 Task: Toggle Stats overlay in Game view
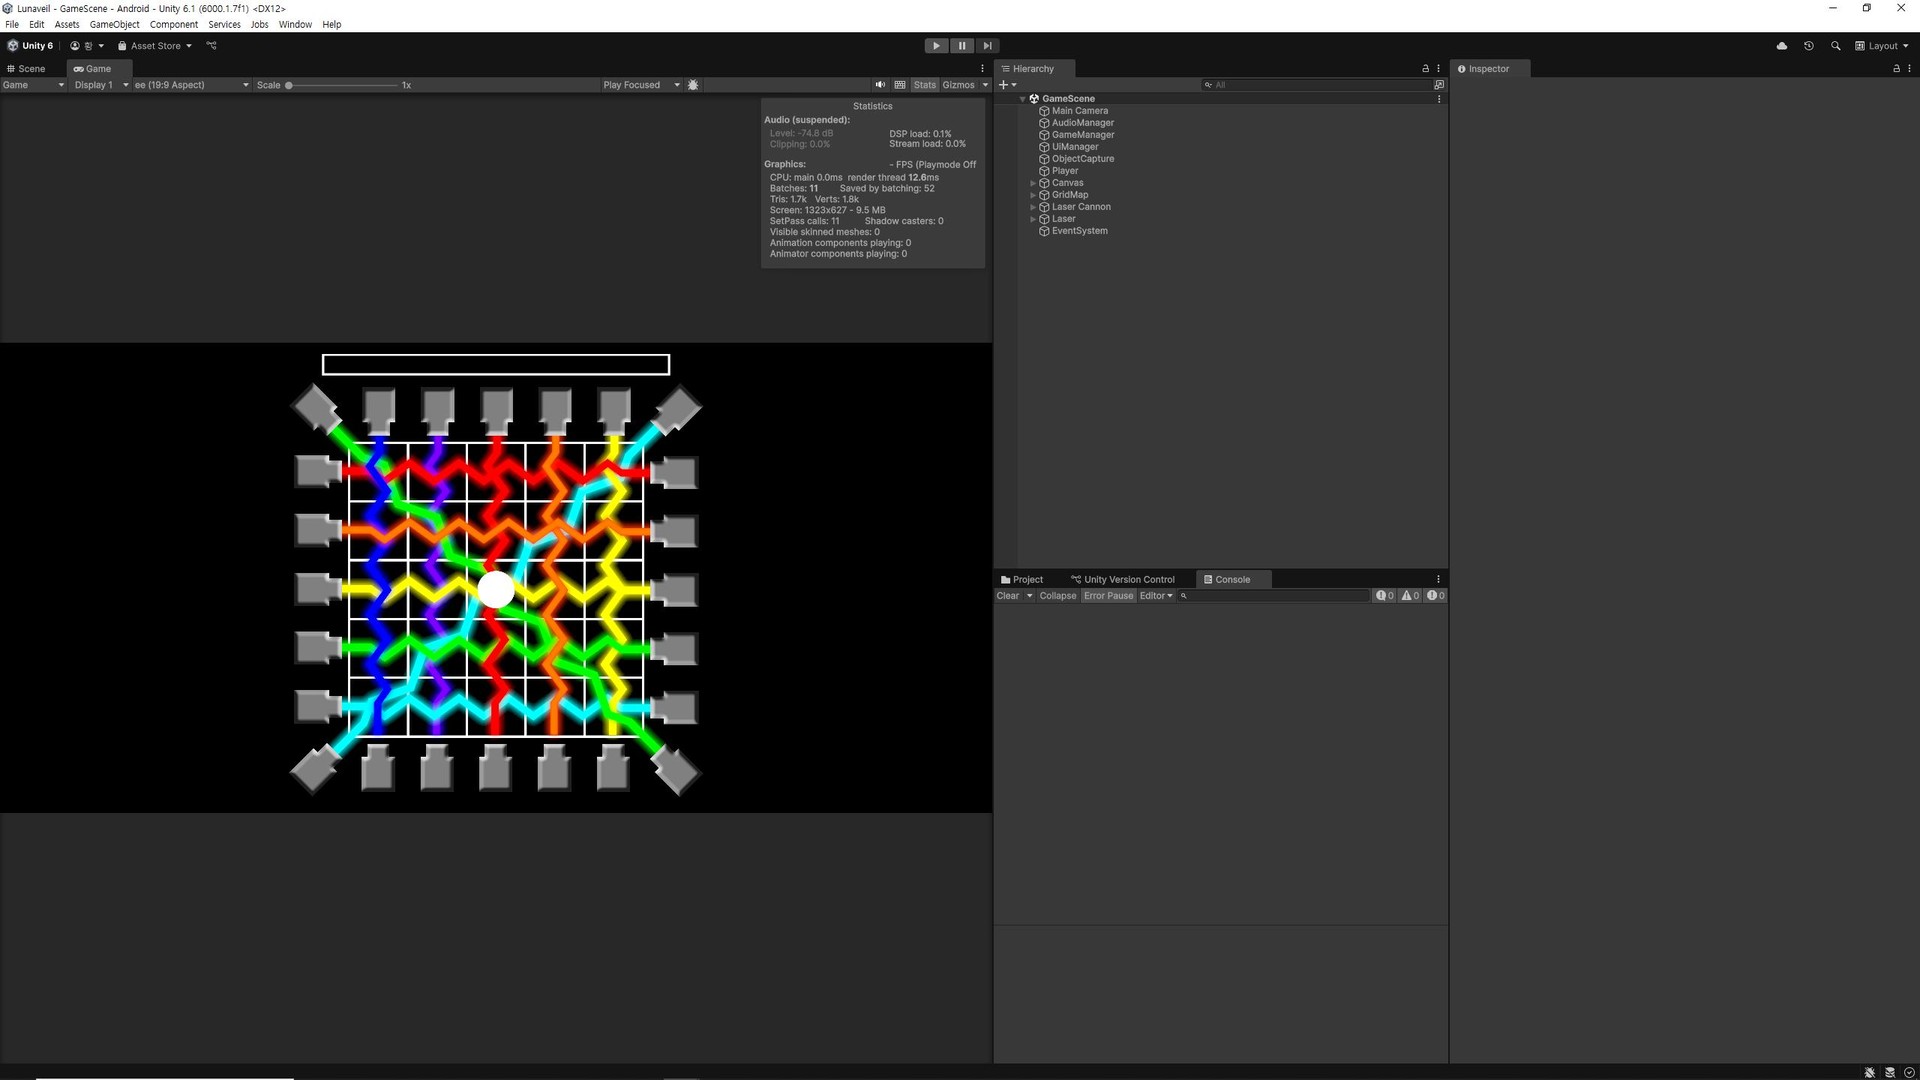(x=924, y=85)
